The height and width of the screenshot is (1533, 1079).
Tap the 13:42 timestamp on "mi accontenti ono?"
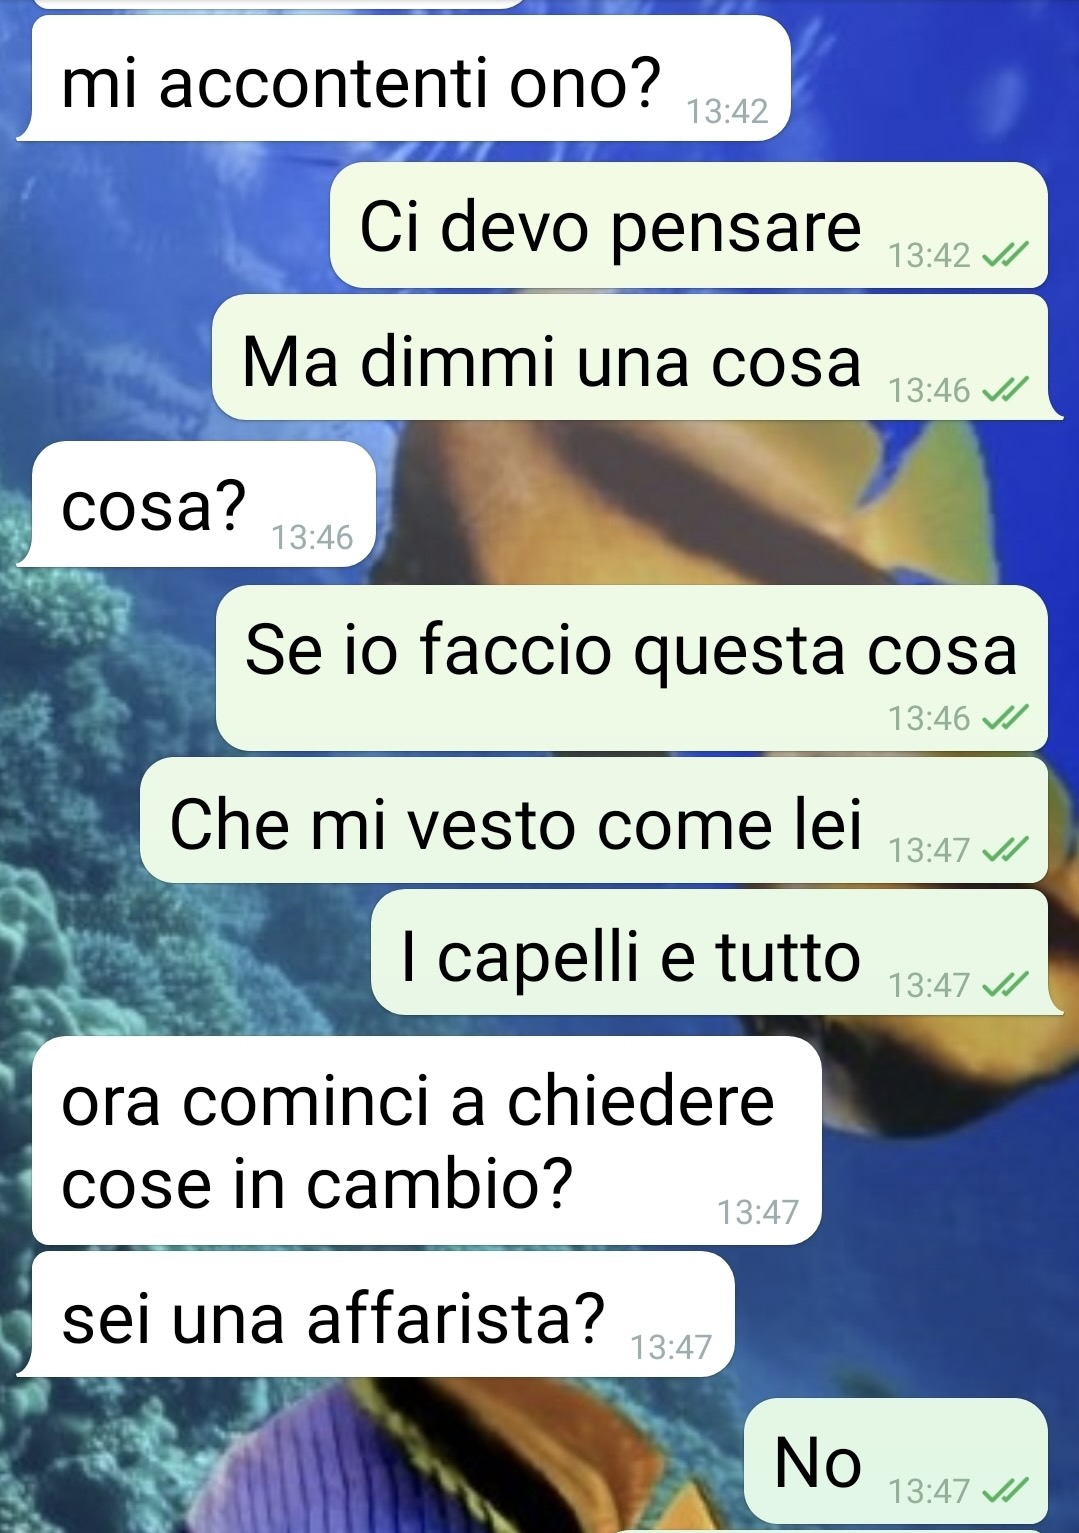click(x=727, y=112)
